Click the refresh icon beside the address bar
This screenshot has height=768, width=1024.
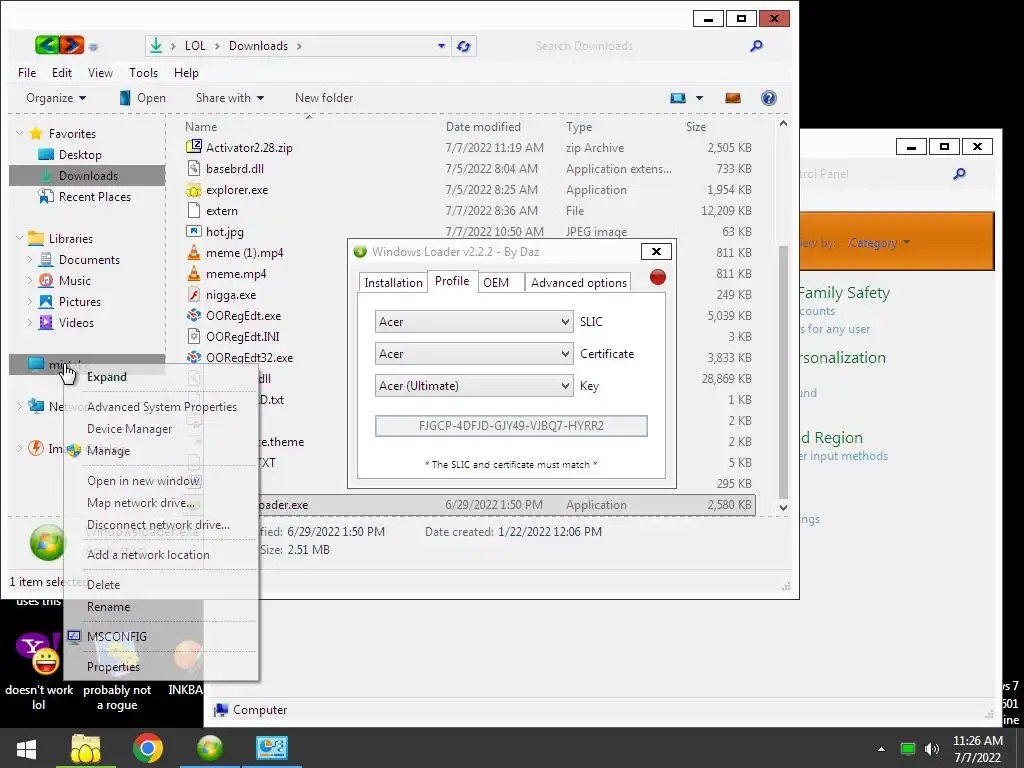click(x=464, y=46)
